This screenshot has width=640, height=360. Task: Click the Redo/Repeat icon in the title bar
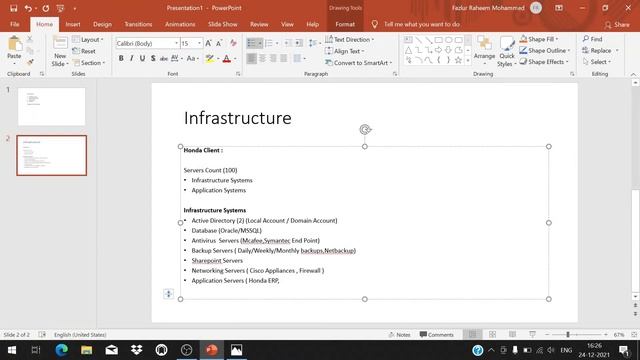(x=46, y=8)
